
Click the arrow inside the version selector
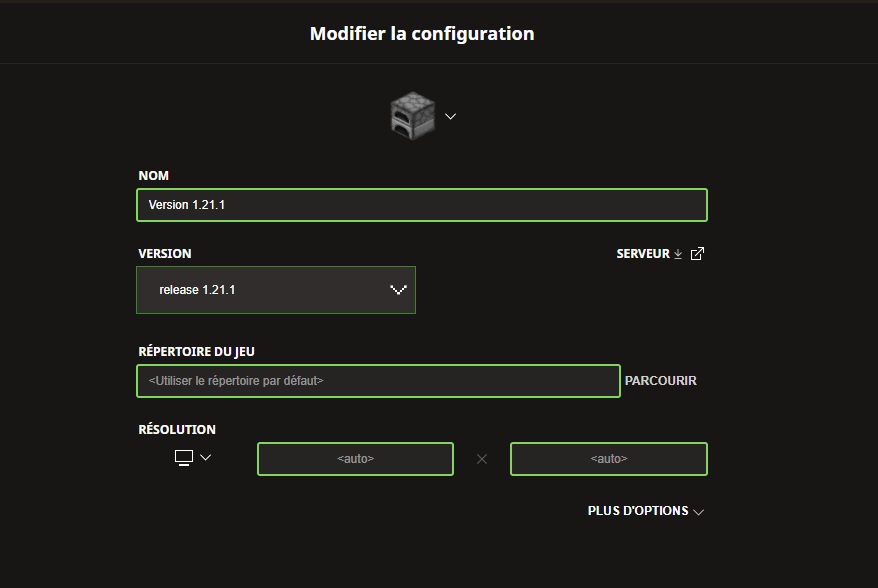(x=398, y=290)
